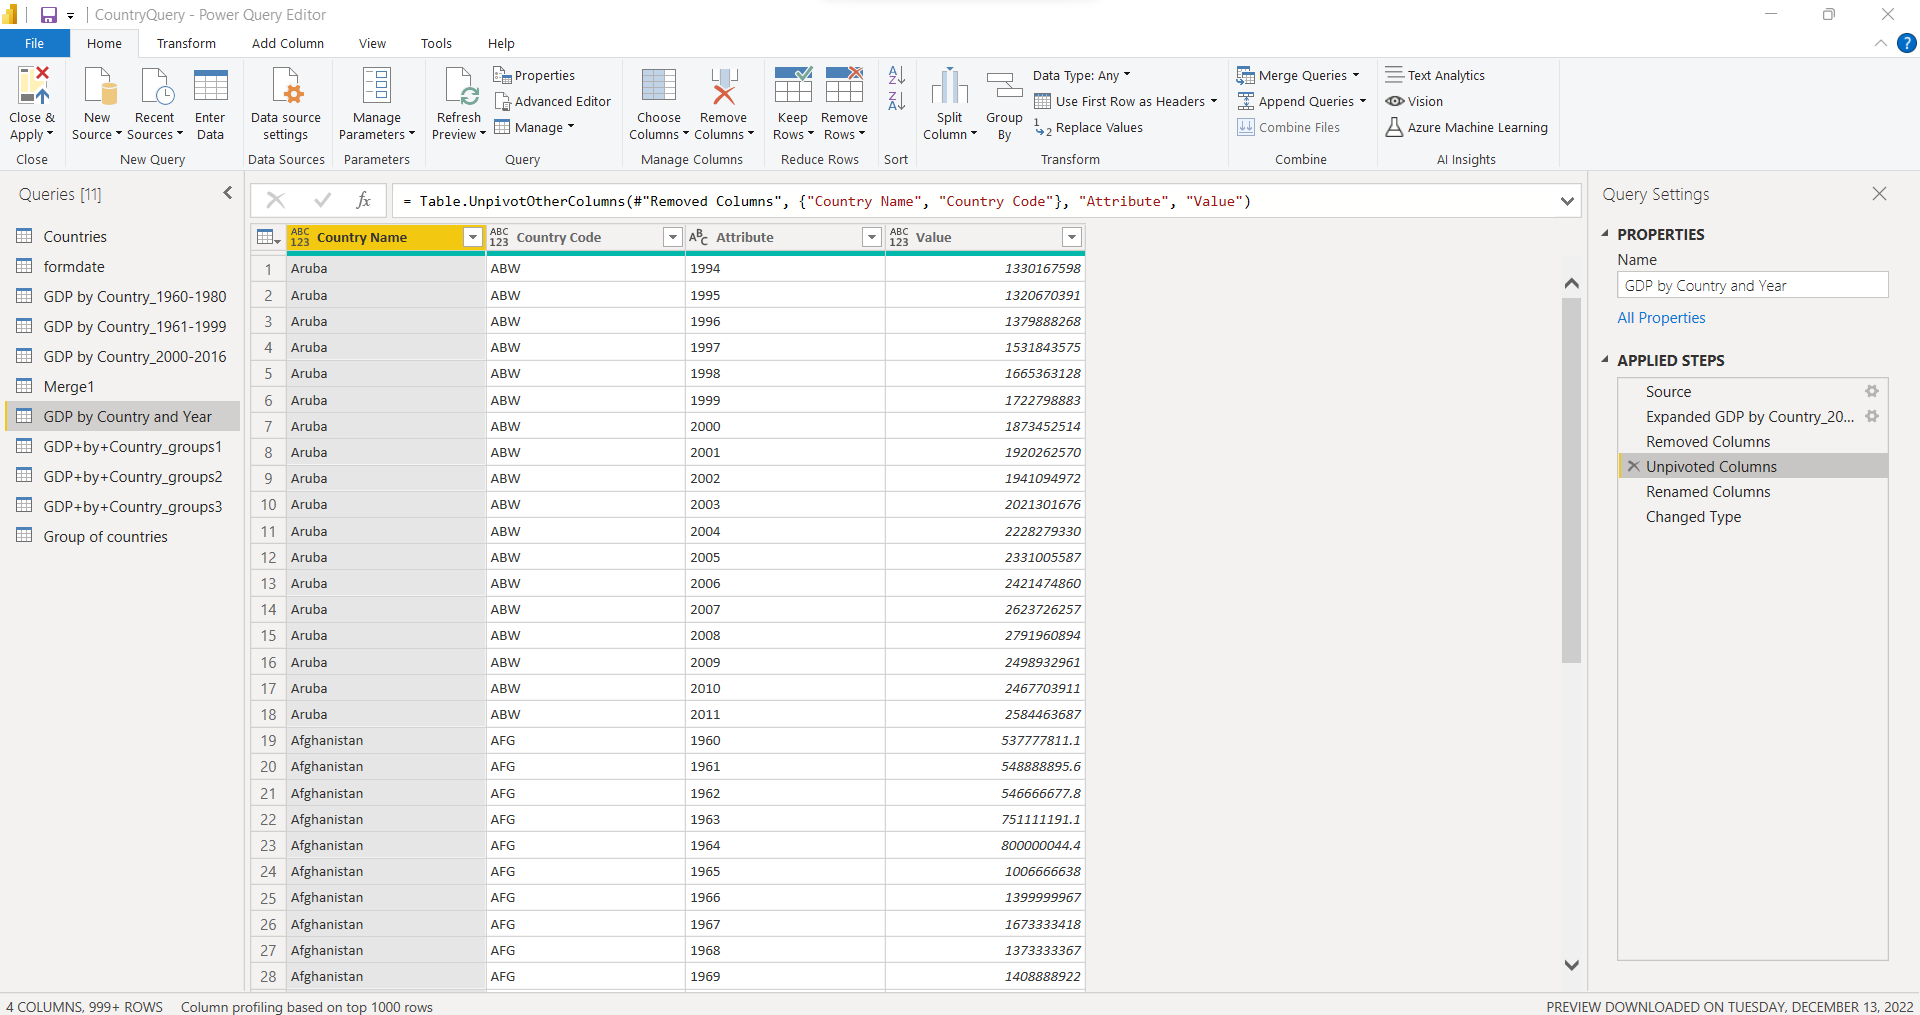Click Replace Values
This screenshot has height=1015, width=1920.
pos(1088,127)
